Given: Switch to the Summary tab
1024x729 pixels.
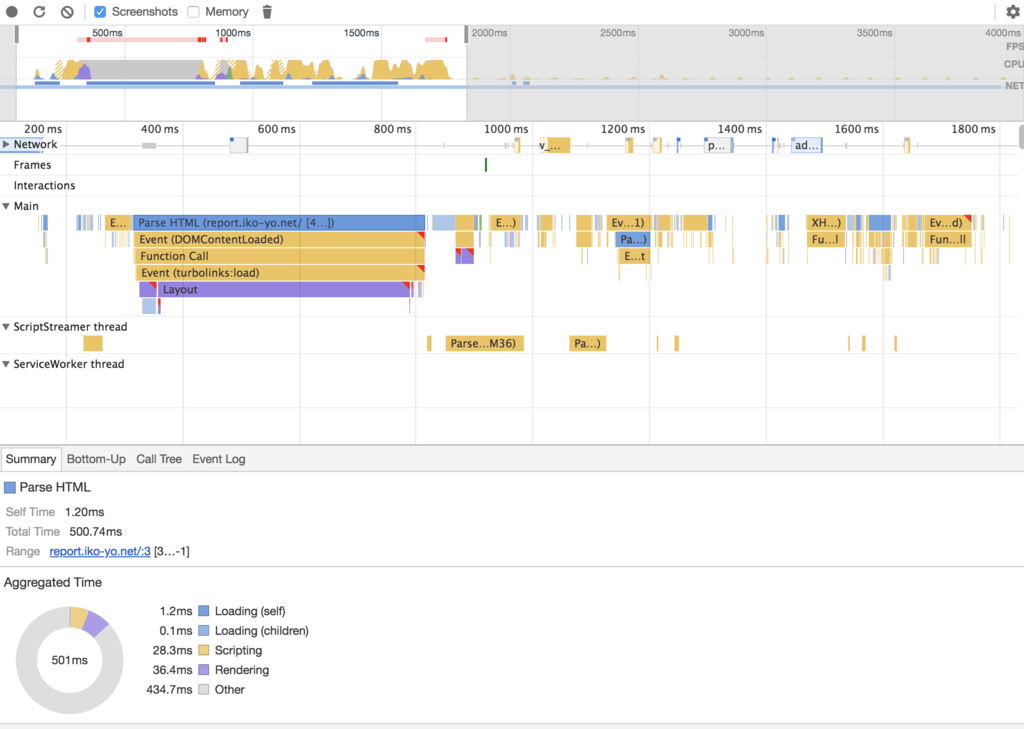Looking at the screenshot, I should (31, 459).
